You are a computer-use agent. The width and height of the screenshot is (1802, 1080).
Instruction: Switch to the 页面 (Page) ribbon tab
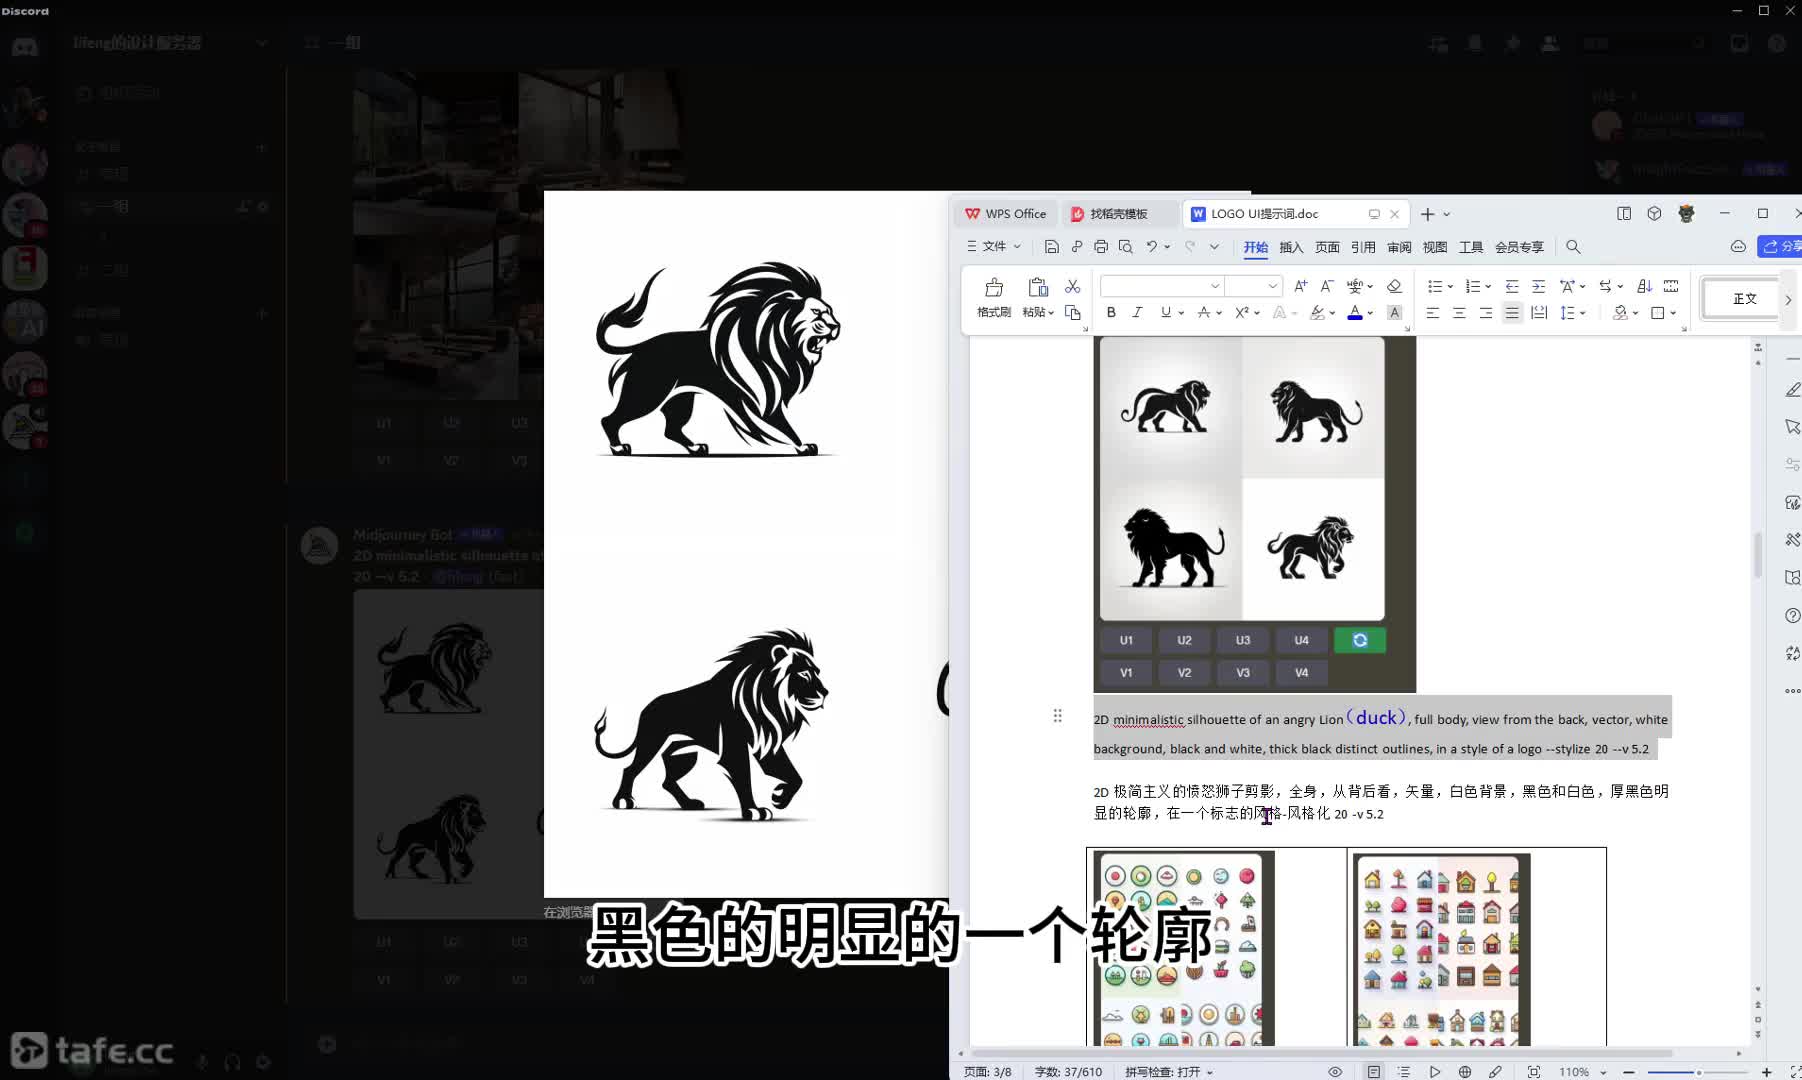coord(1327,247)
